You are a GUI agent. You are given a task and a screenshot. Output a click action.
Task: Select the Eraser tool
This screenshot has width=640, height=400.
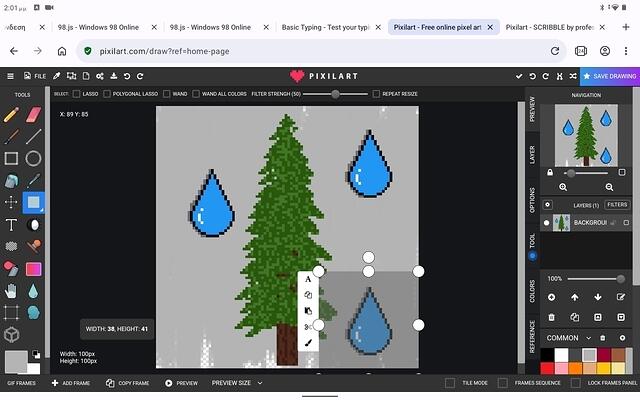[33, 114]
